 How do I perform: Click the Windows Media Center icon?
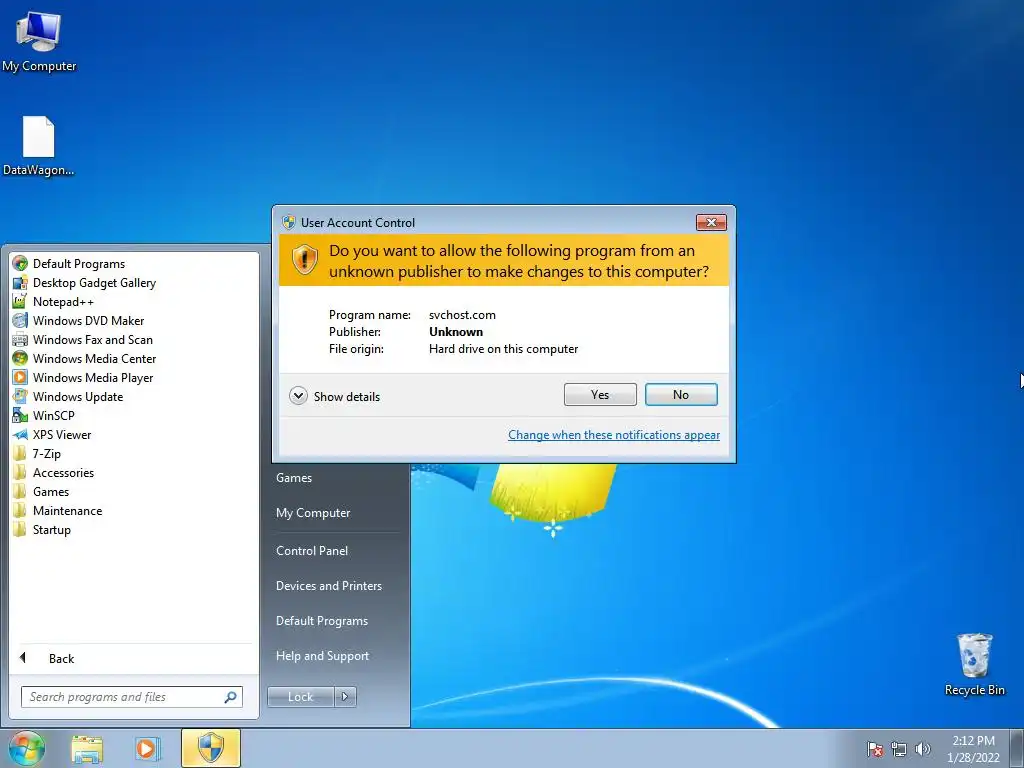pos(20,358)
